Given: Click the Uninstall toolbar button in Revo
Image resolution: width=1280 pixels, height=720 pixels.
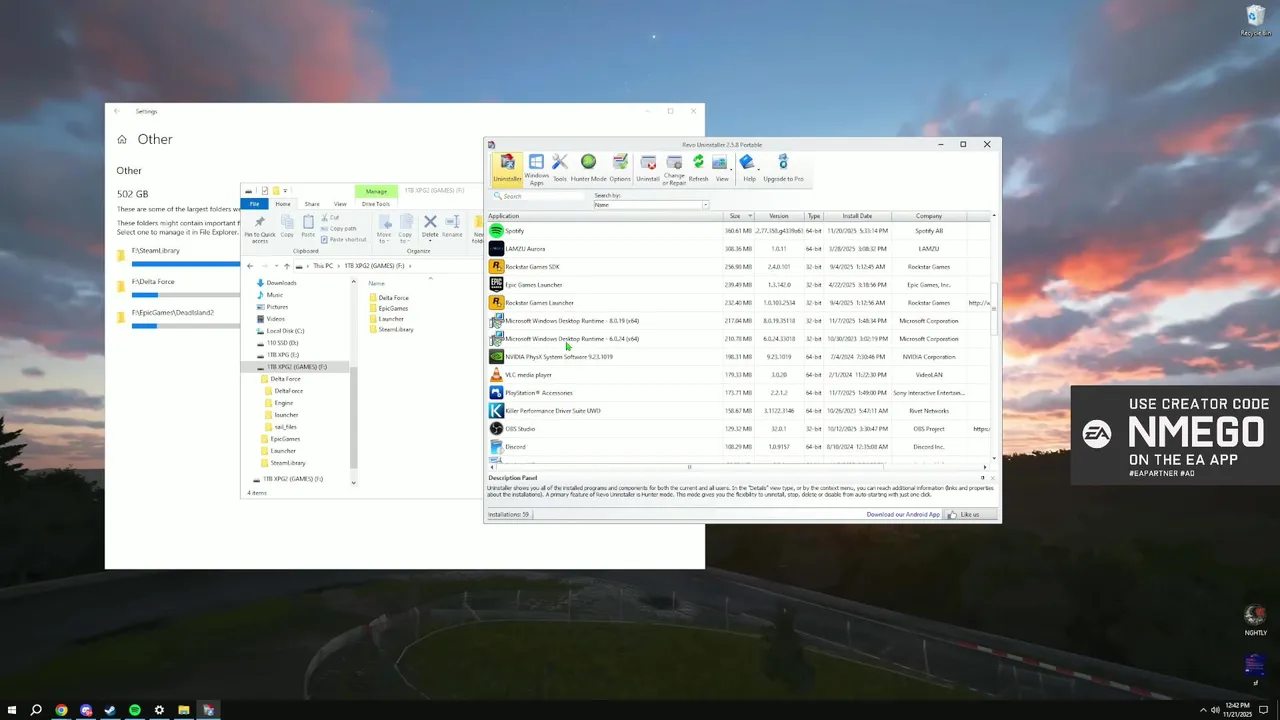Looking at the screenshot, I should coord(648,168).
